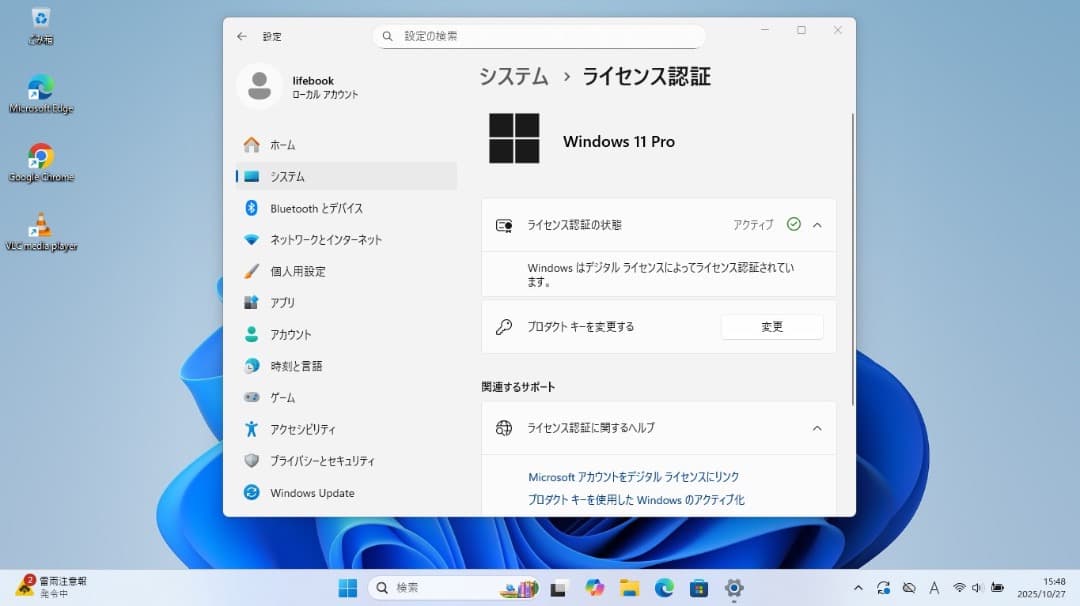Open Google Chrome from the desktop
The width and height of the screenshot is (1080, 606).
[40, 155]
